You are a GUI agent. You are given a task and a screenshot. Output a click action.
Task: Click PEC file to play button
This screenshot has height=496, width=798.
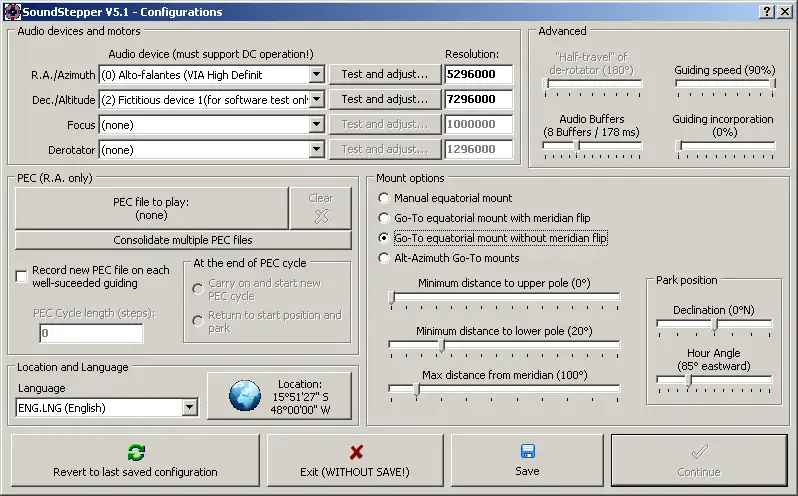(151, 208)
